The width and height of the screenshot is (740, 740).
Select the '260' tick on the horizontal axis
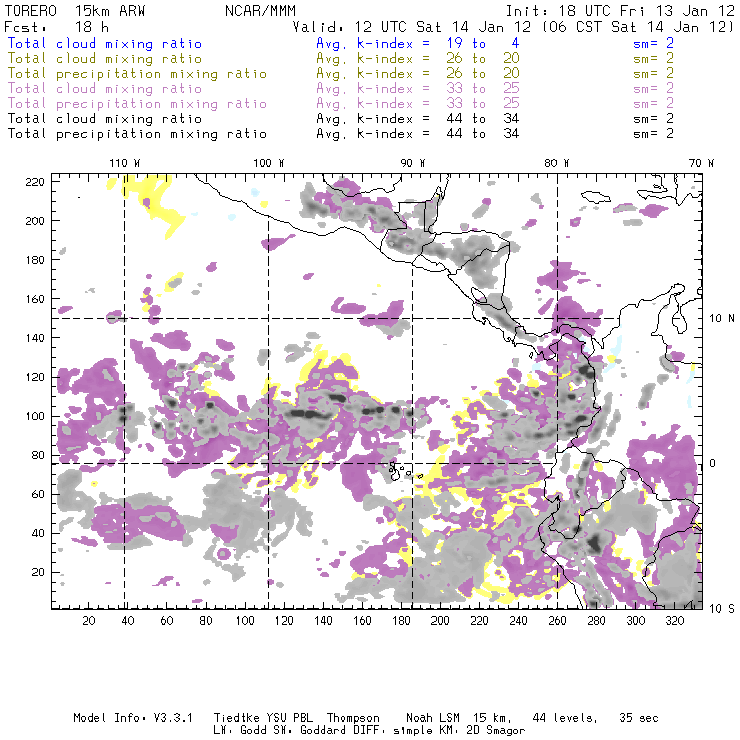click(x=557, y=621)
